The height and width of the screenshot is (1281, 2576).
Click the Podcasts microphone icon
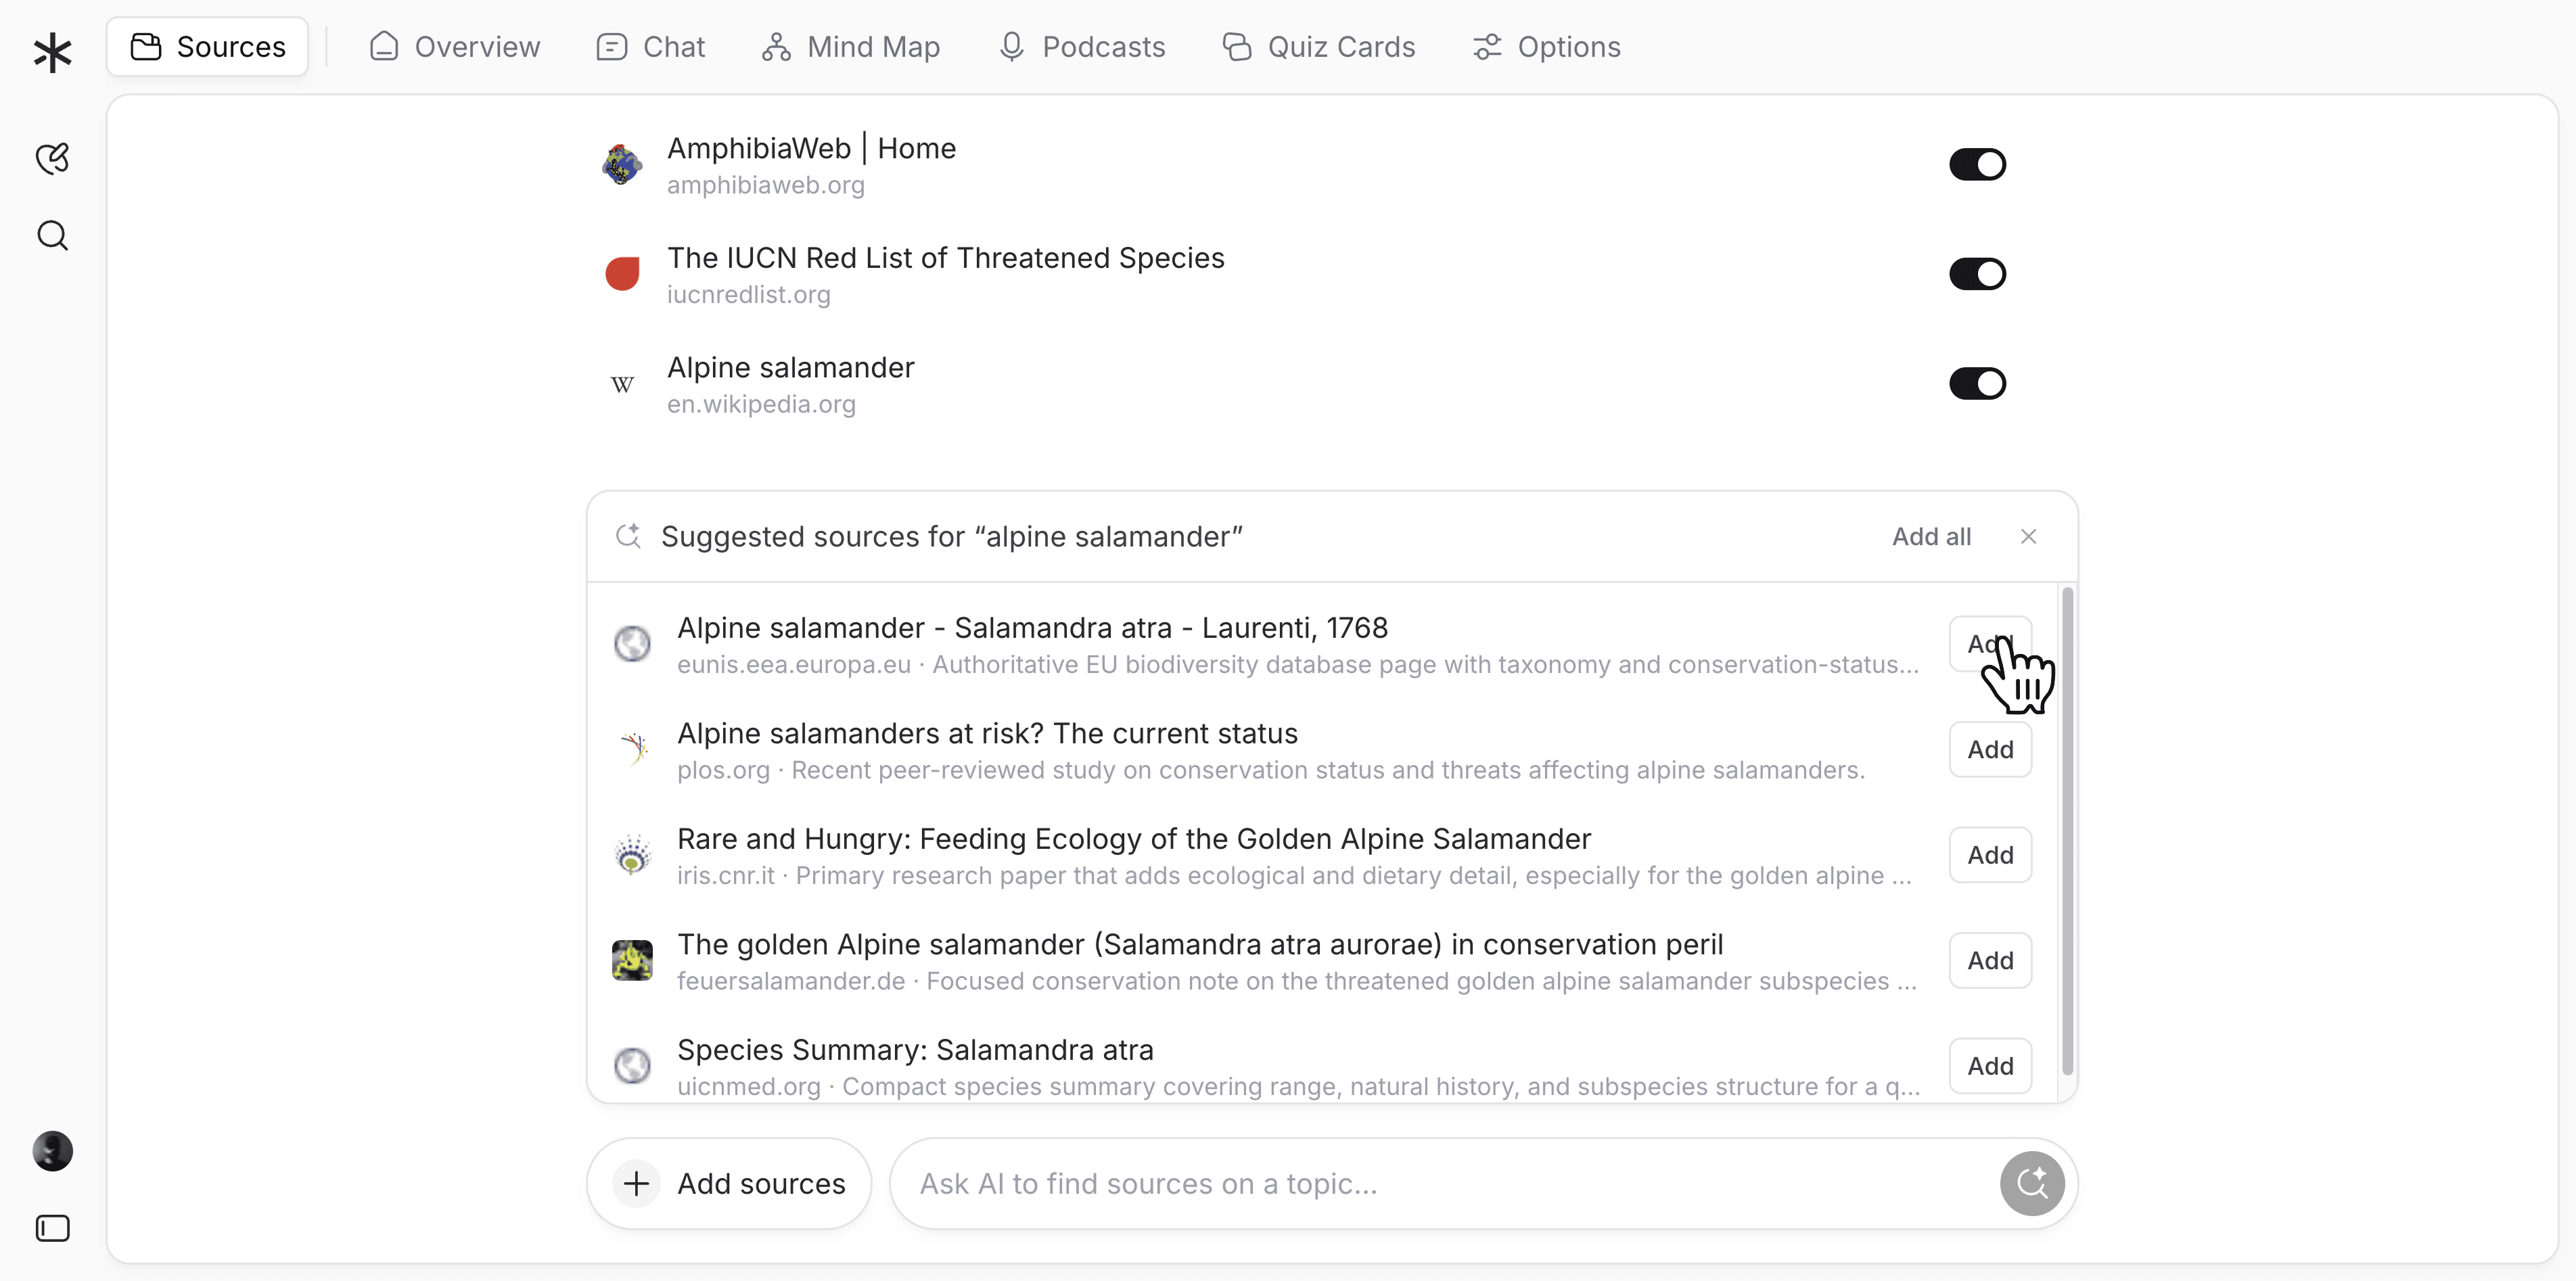coord(1011,47)
